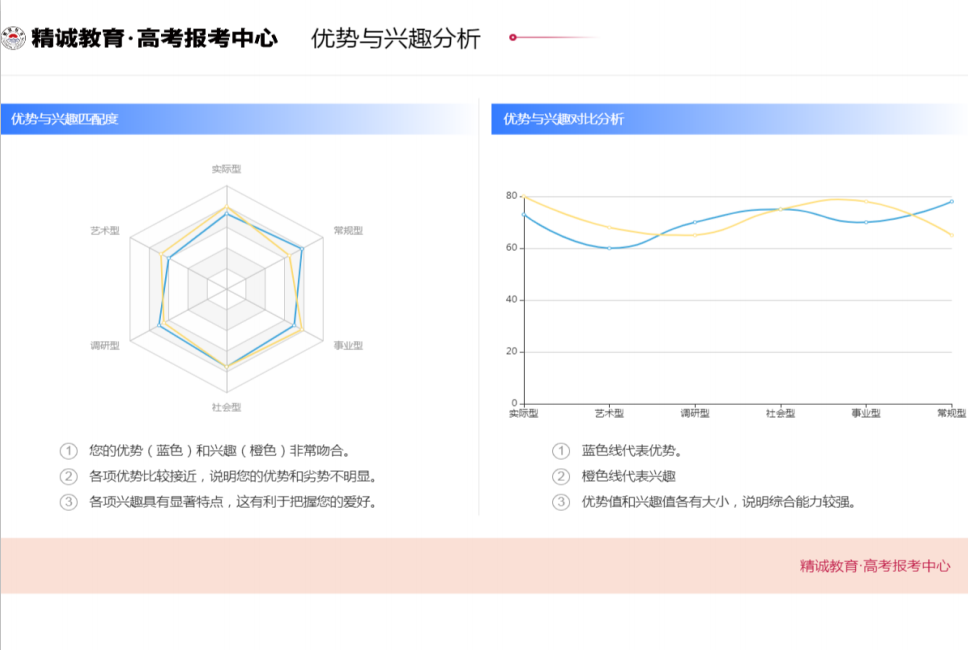968x650 pixels.
Task: Click the 优势与兴趣分析 page heading
Action: [x=396, y=39]
